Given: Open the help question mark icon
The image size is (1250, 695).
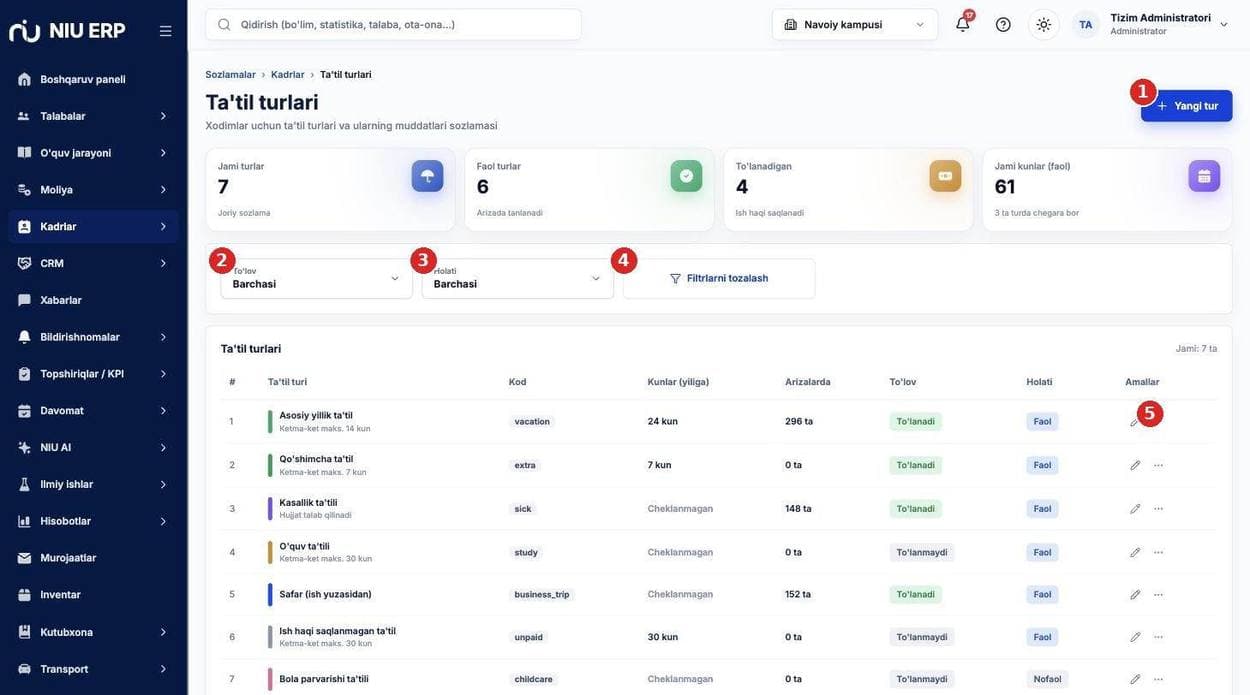Looking at the screenshot, I should tap(1003, 24).
